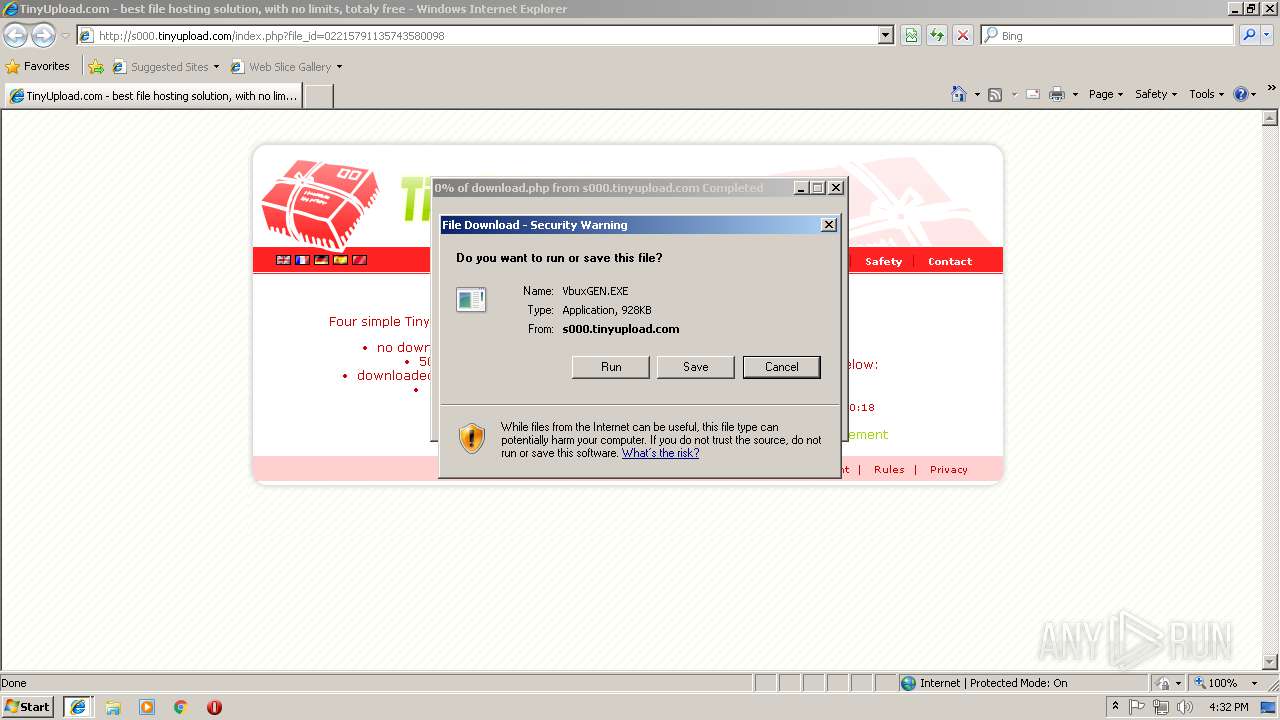The width and height of the screenshot is (1280, 720).
Task: Select the TinyUpload.com browser tab
Action: 153,96
